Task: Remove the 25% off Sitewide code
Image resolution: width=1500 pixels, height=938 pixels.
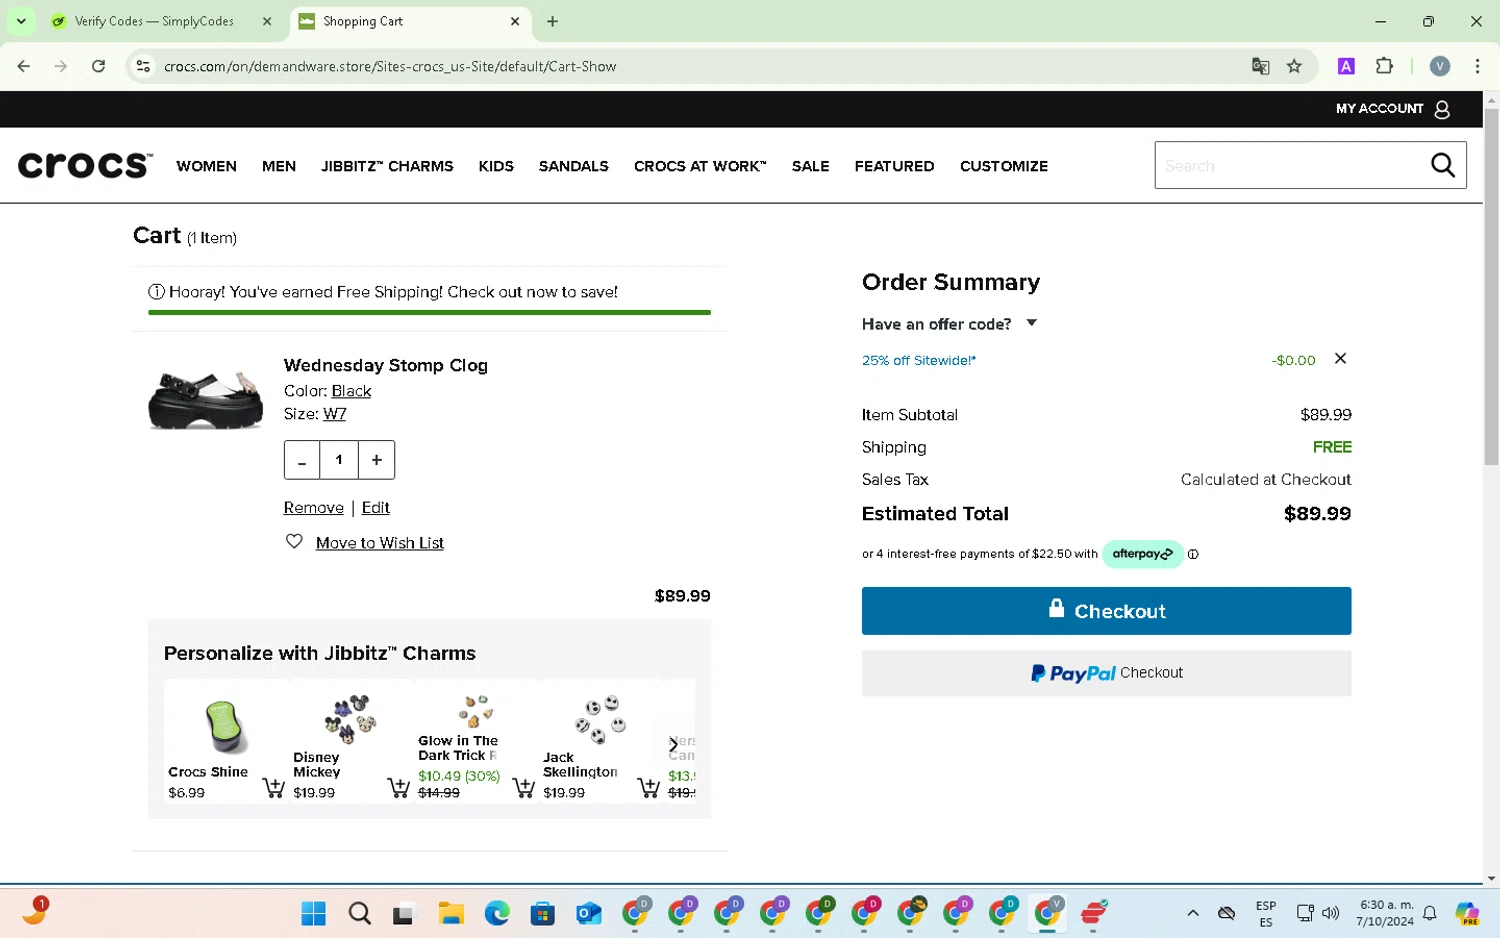Action: click(1341, 359)
